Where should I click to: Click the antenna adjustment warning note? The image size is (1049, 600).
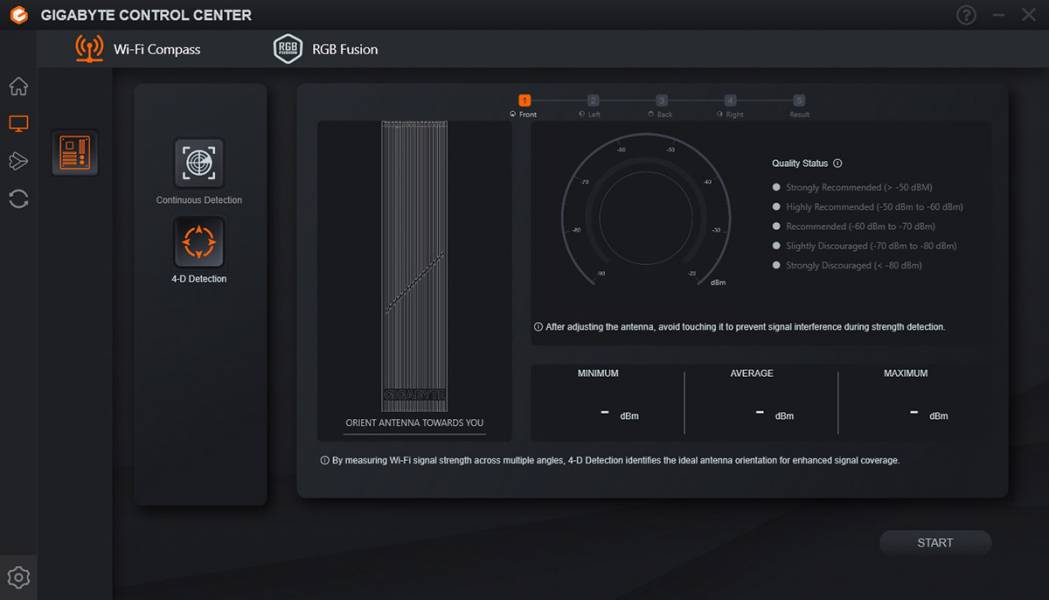[x=739, y=327]
